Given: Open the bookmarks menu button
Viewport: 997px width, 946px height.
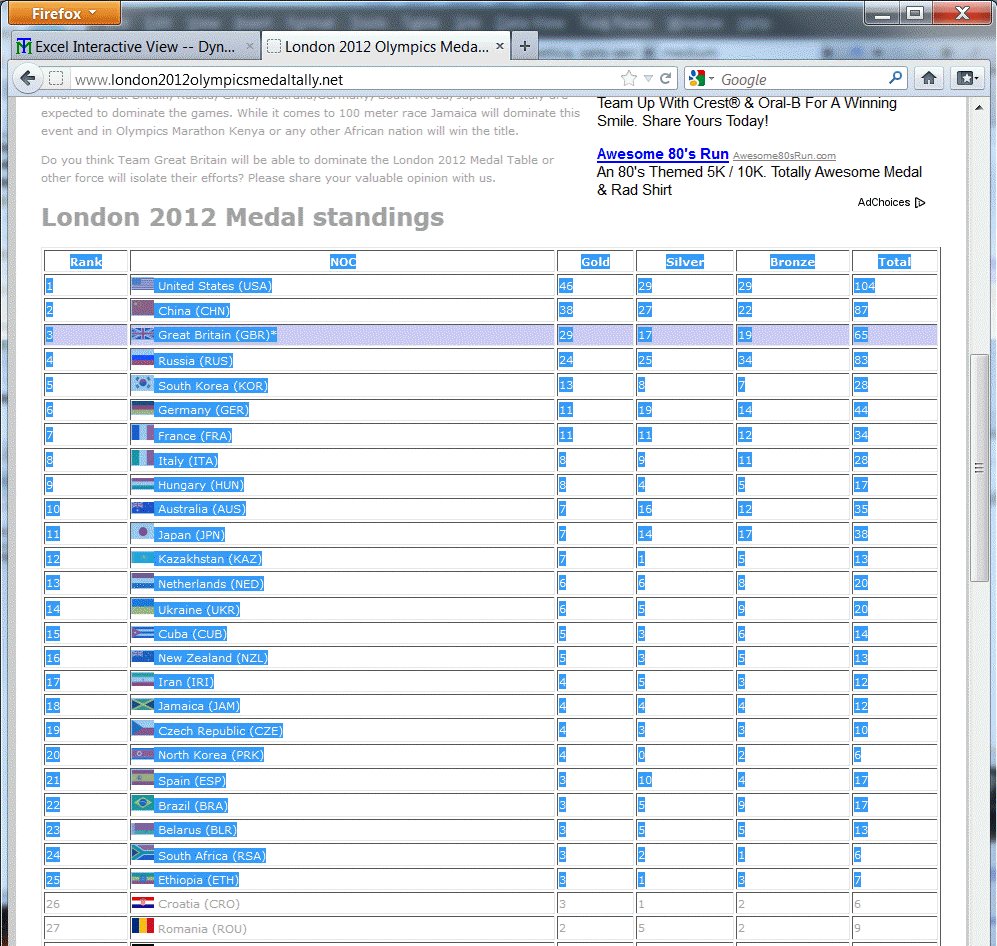Looking at the screenshot, I should [x=966, y=79].
